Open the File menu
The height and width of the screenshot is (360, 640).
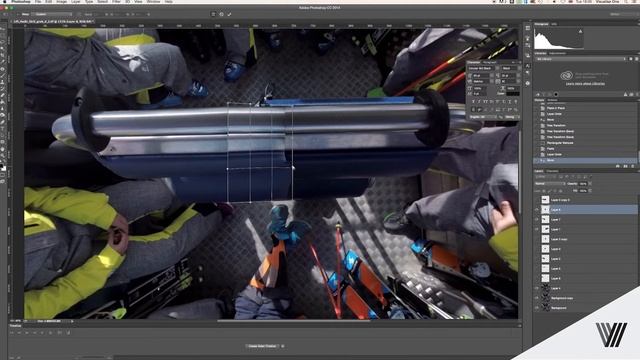coord(38,2)
